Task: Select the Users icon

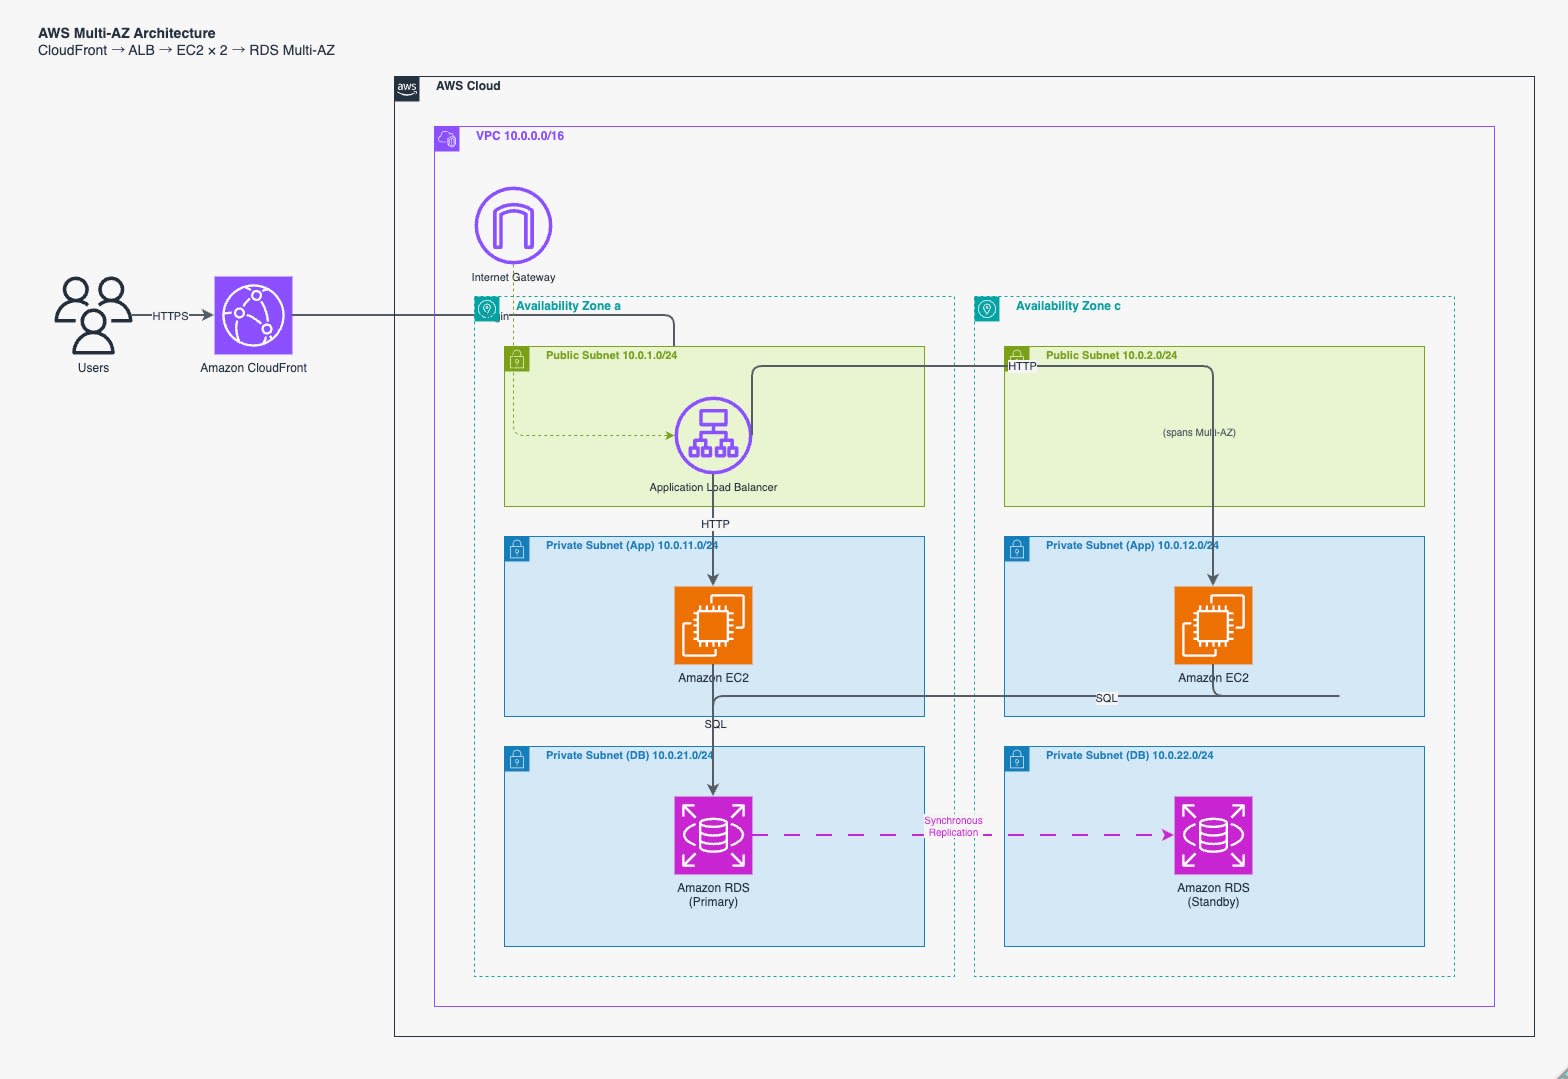Action: click(93, 316)
